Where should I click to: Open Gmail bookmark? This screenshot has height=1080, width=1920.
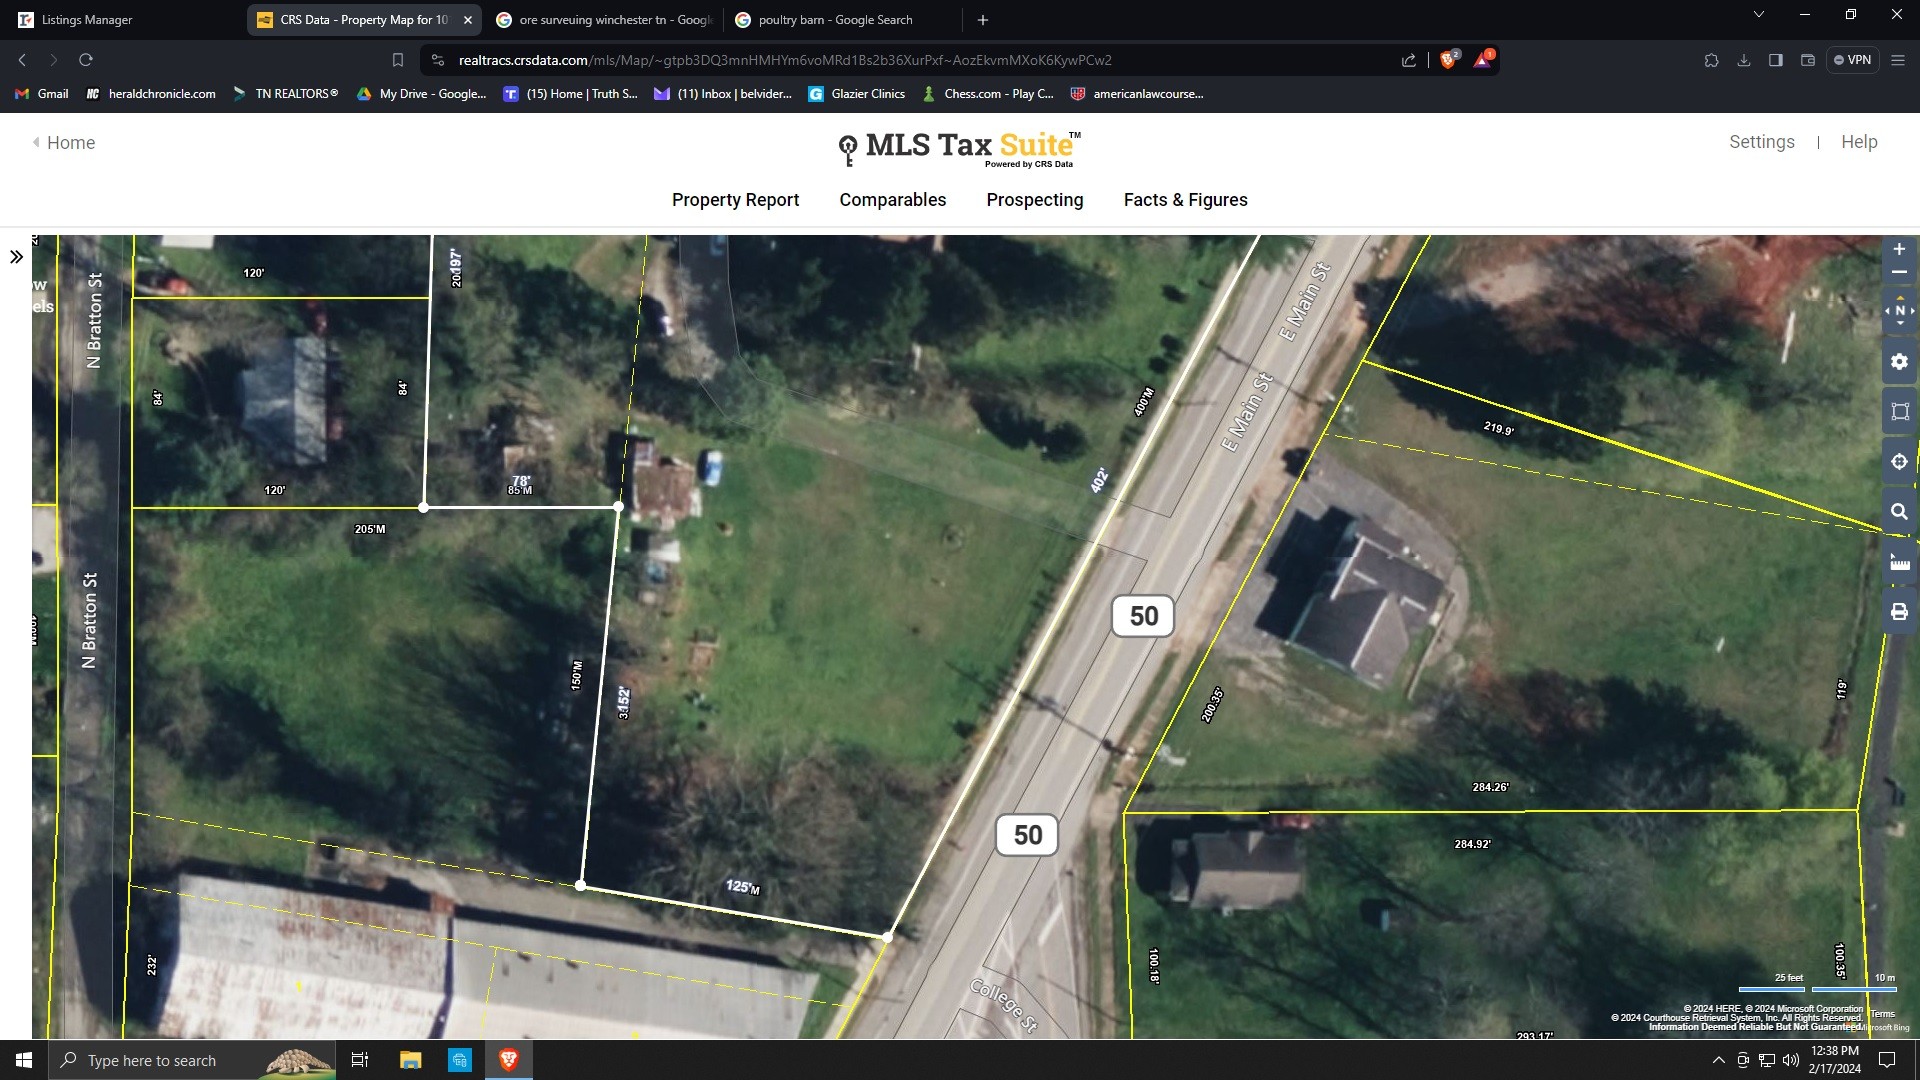coord(42,94)
